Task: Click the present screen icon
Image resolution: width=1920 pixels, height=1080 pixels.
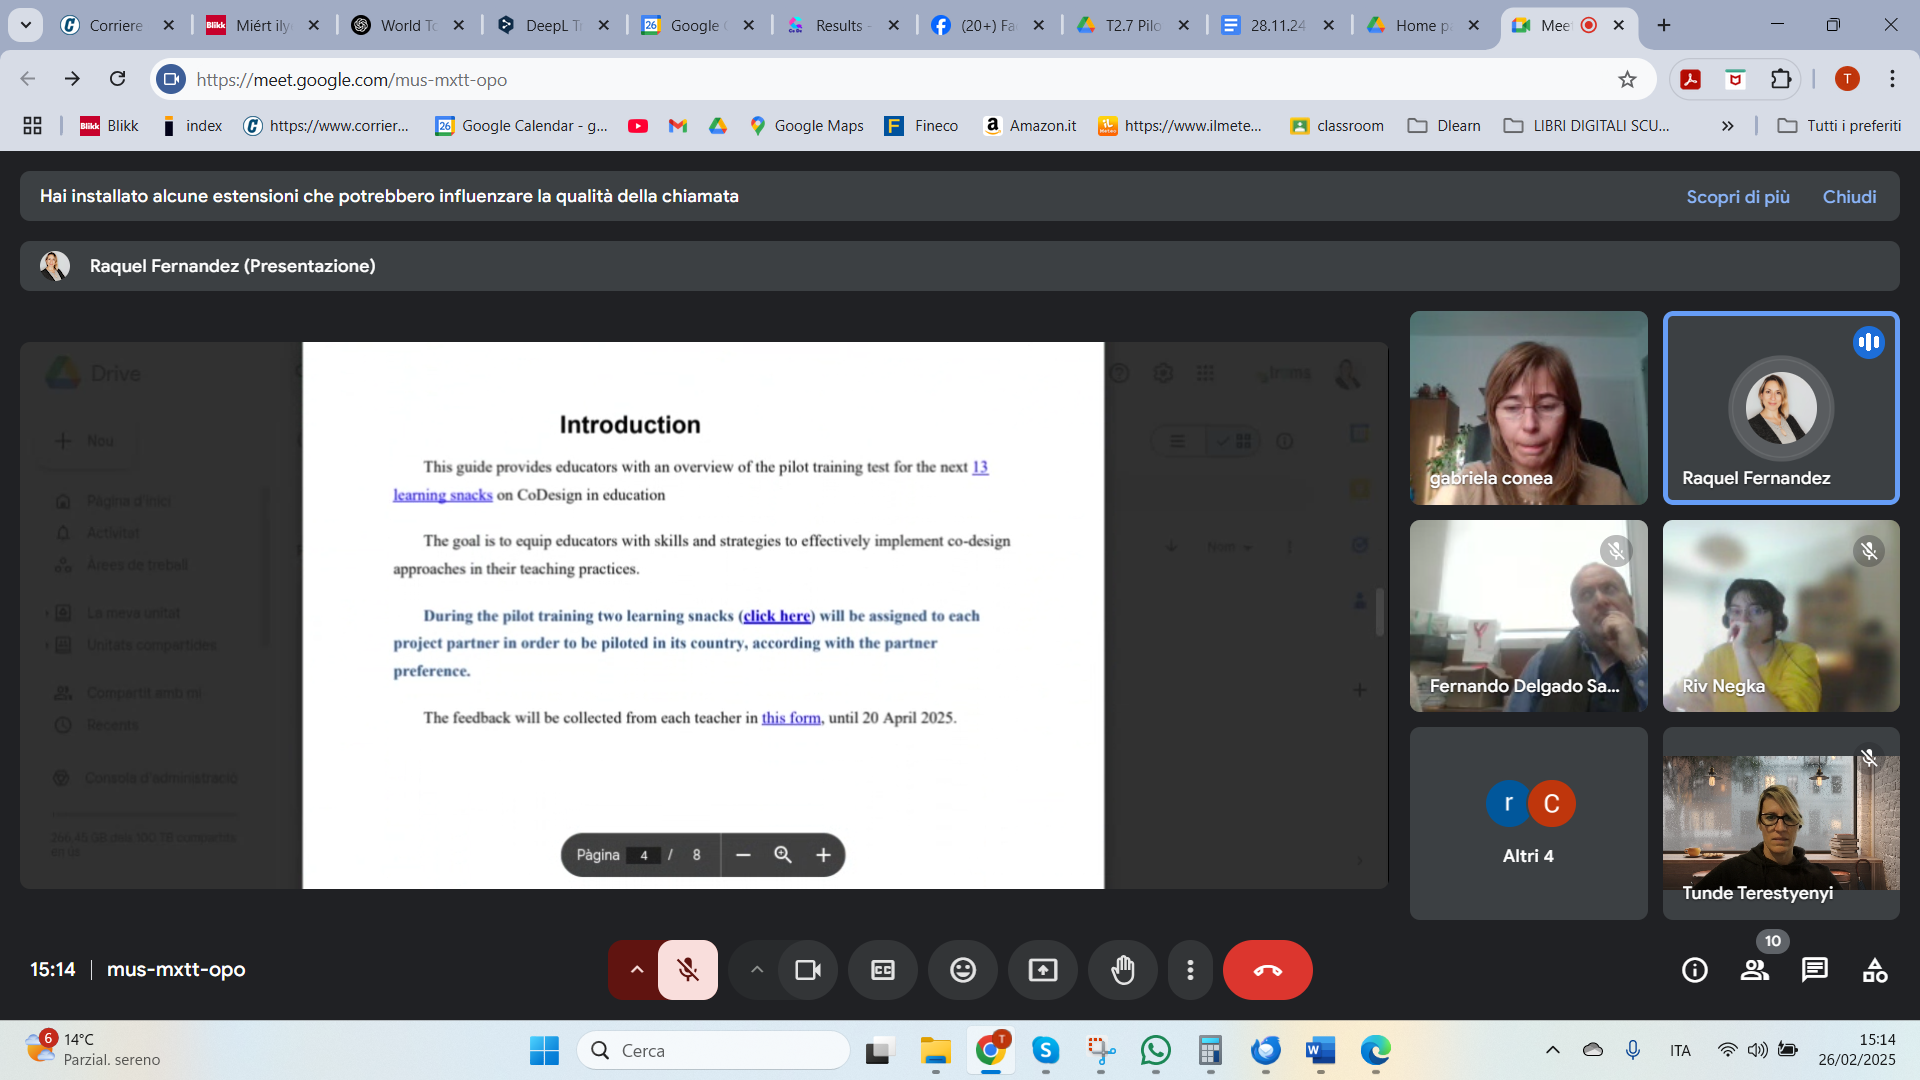Action: click(1043, 970)
